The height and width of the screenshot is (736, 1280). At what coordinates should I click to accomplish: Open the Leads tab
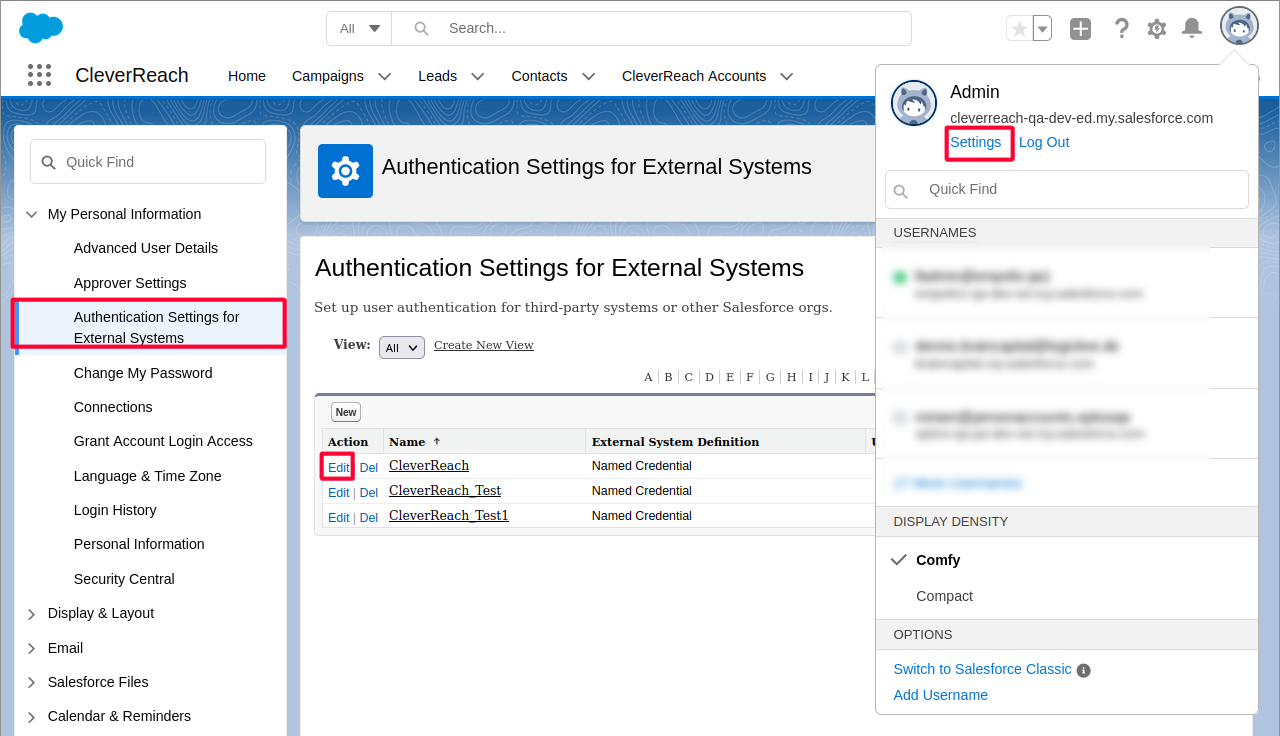(x=438, y=76)
